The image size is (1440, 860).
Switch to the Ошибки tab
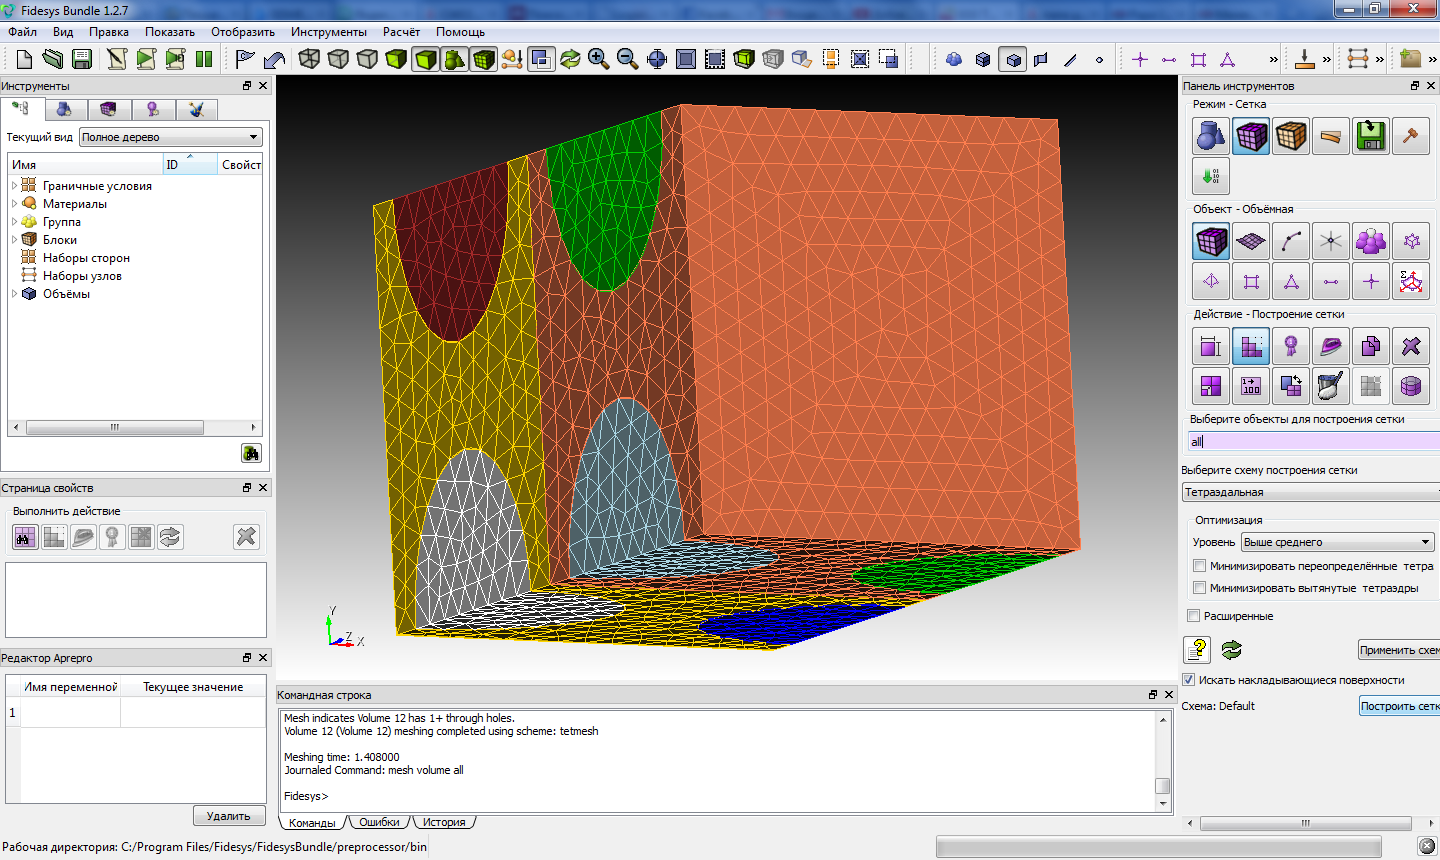click(379, 822)
